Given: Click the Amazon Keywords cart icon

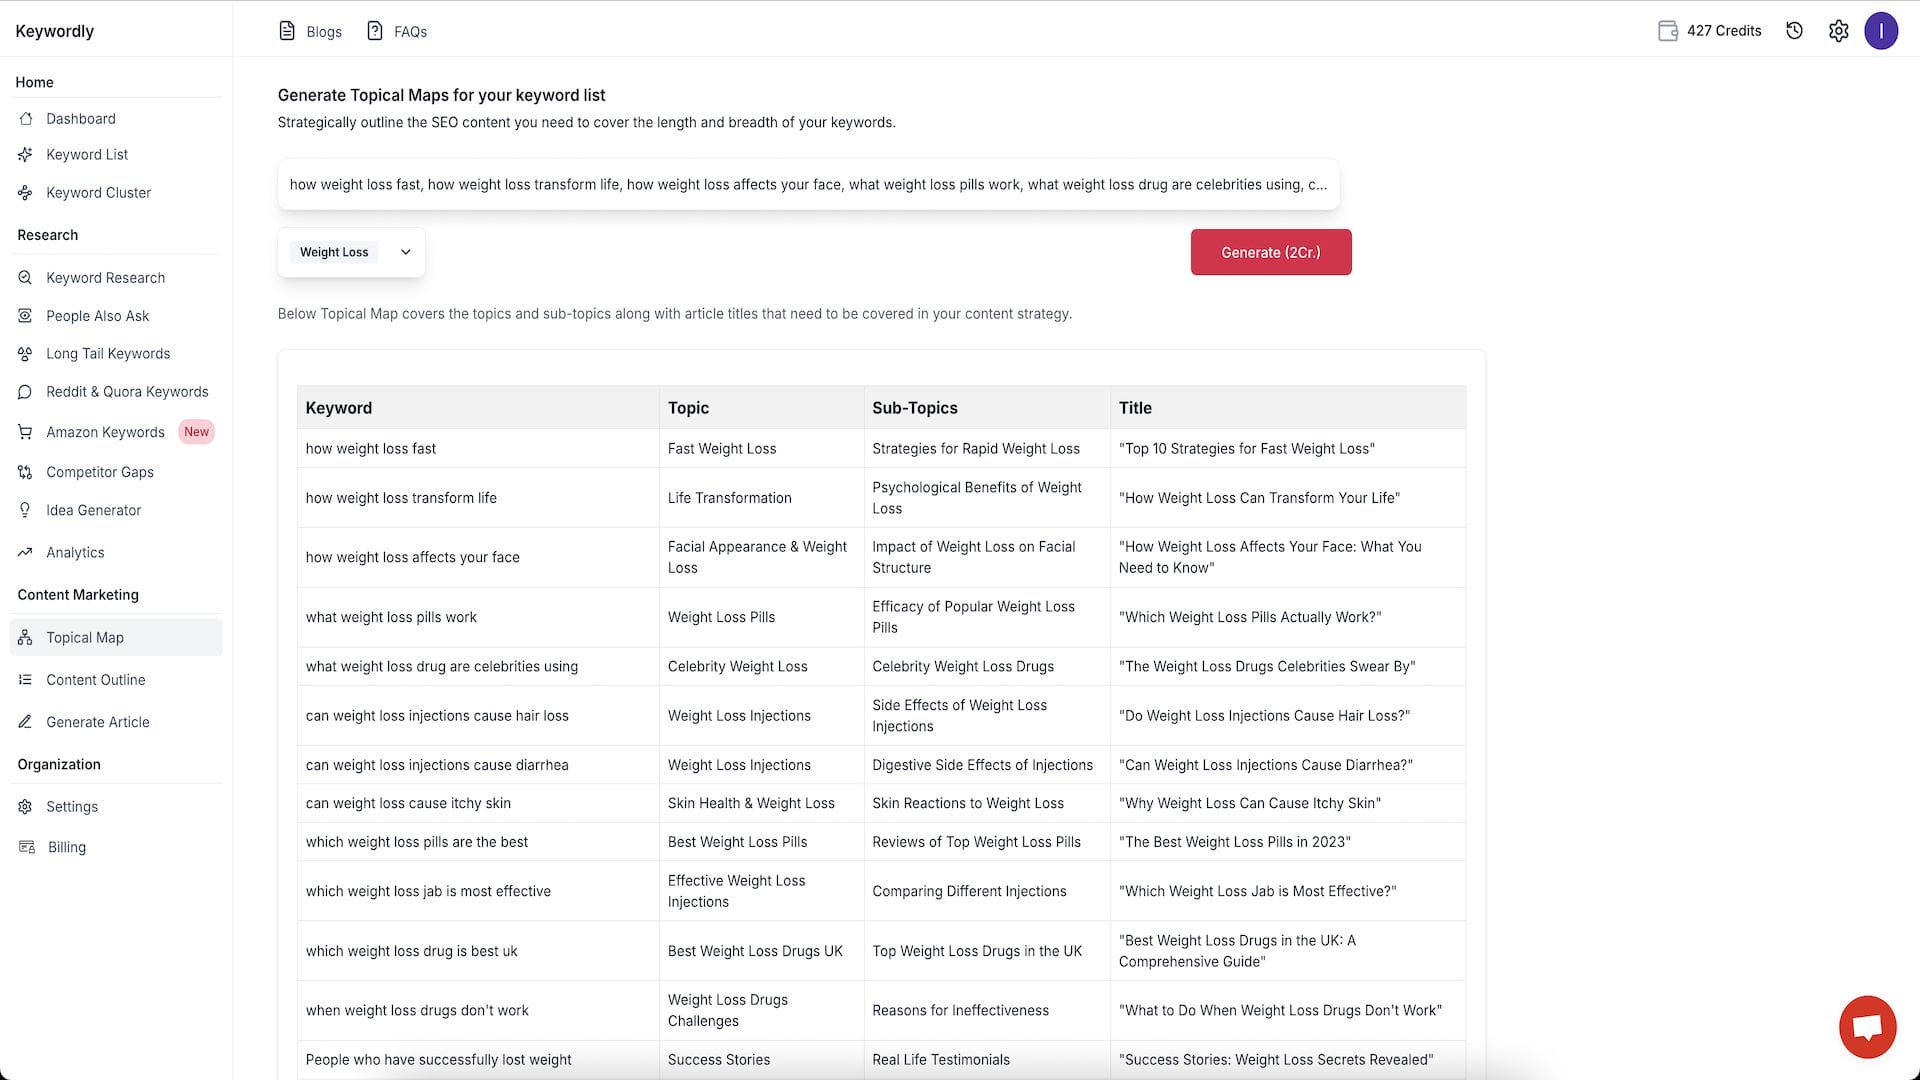Looking at the screenshot, I should click(25, 432).
